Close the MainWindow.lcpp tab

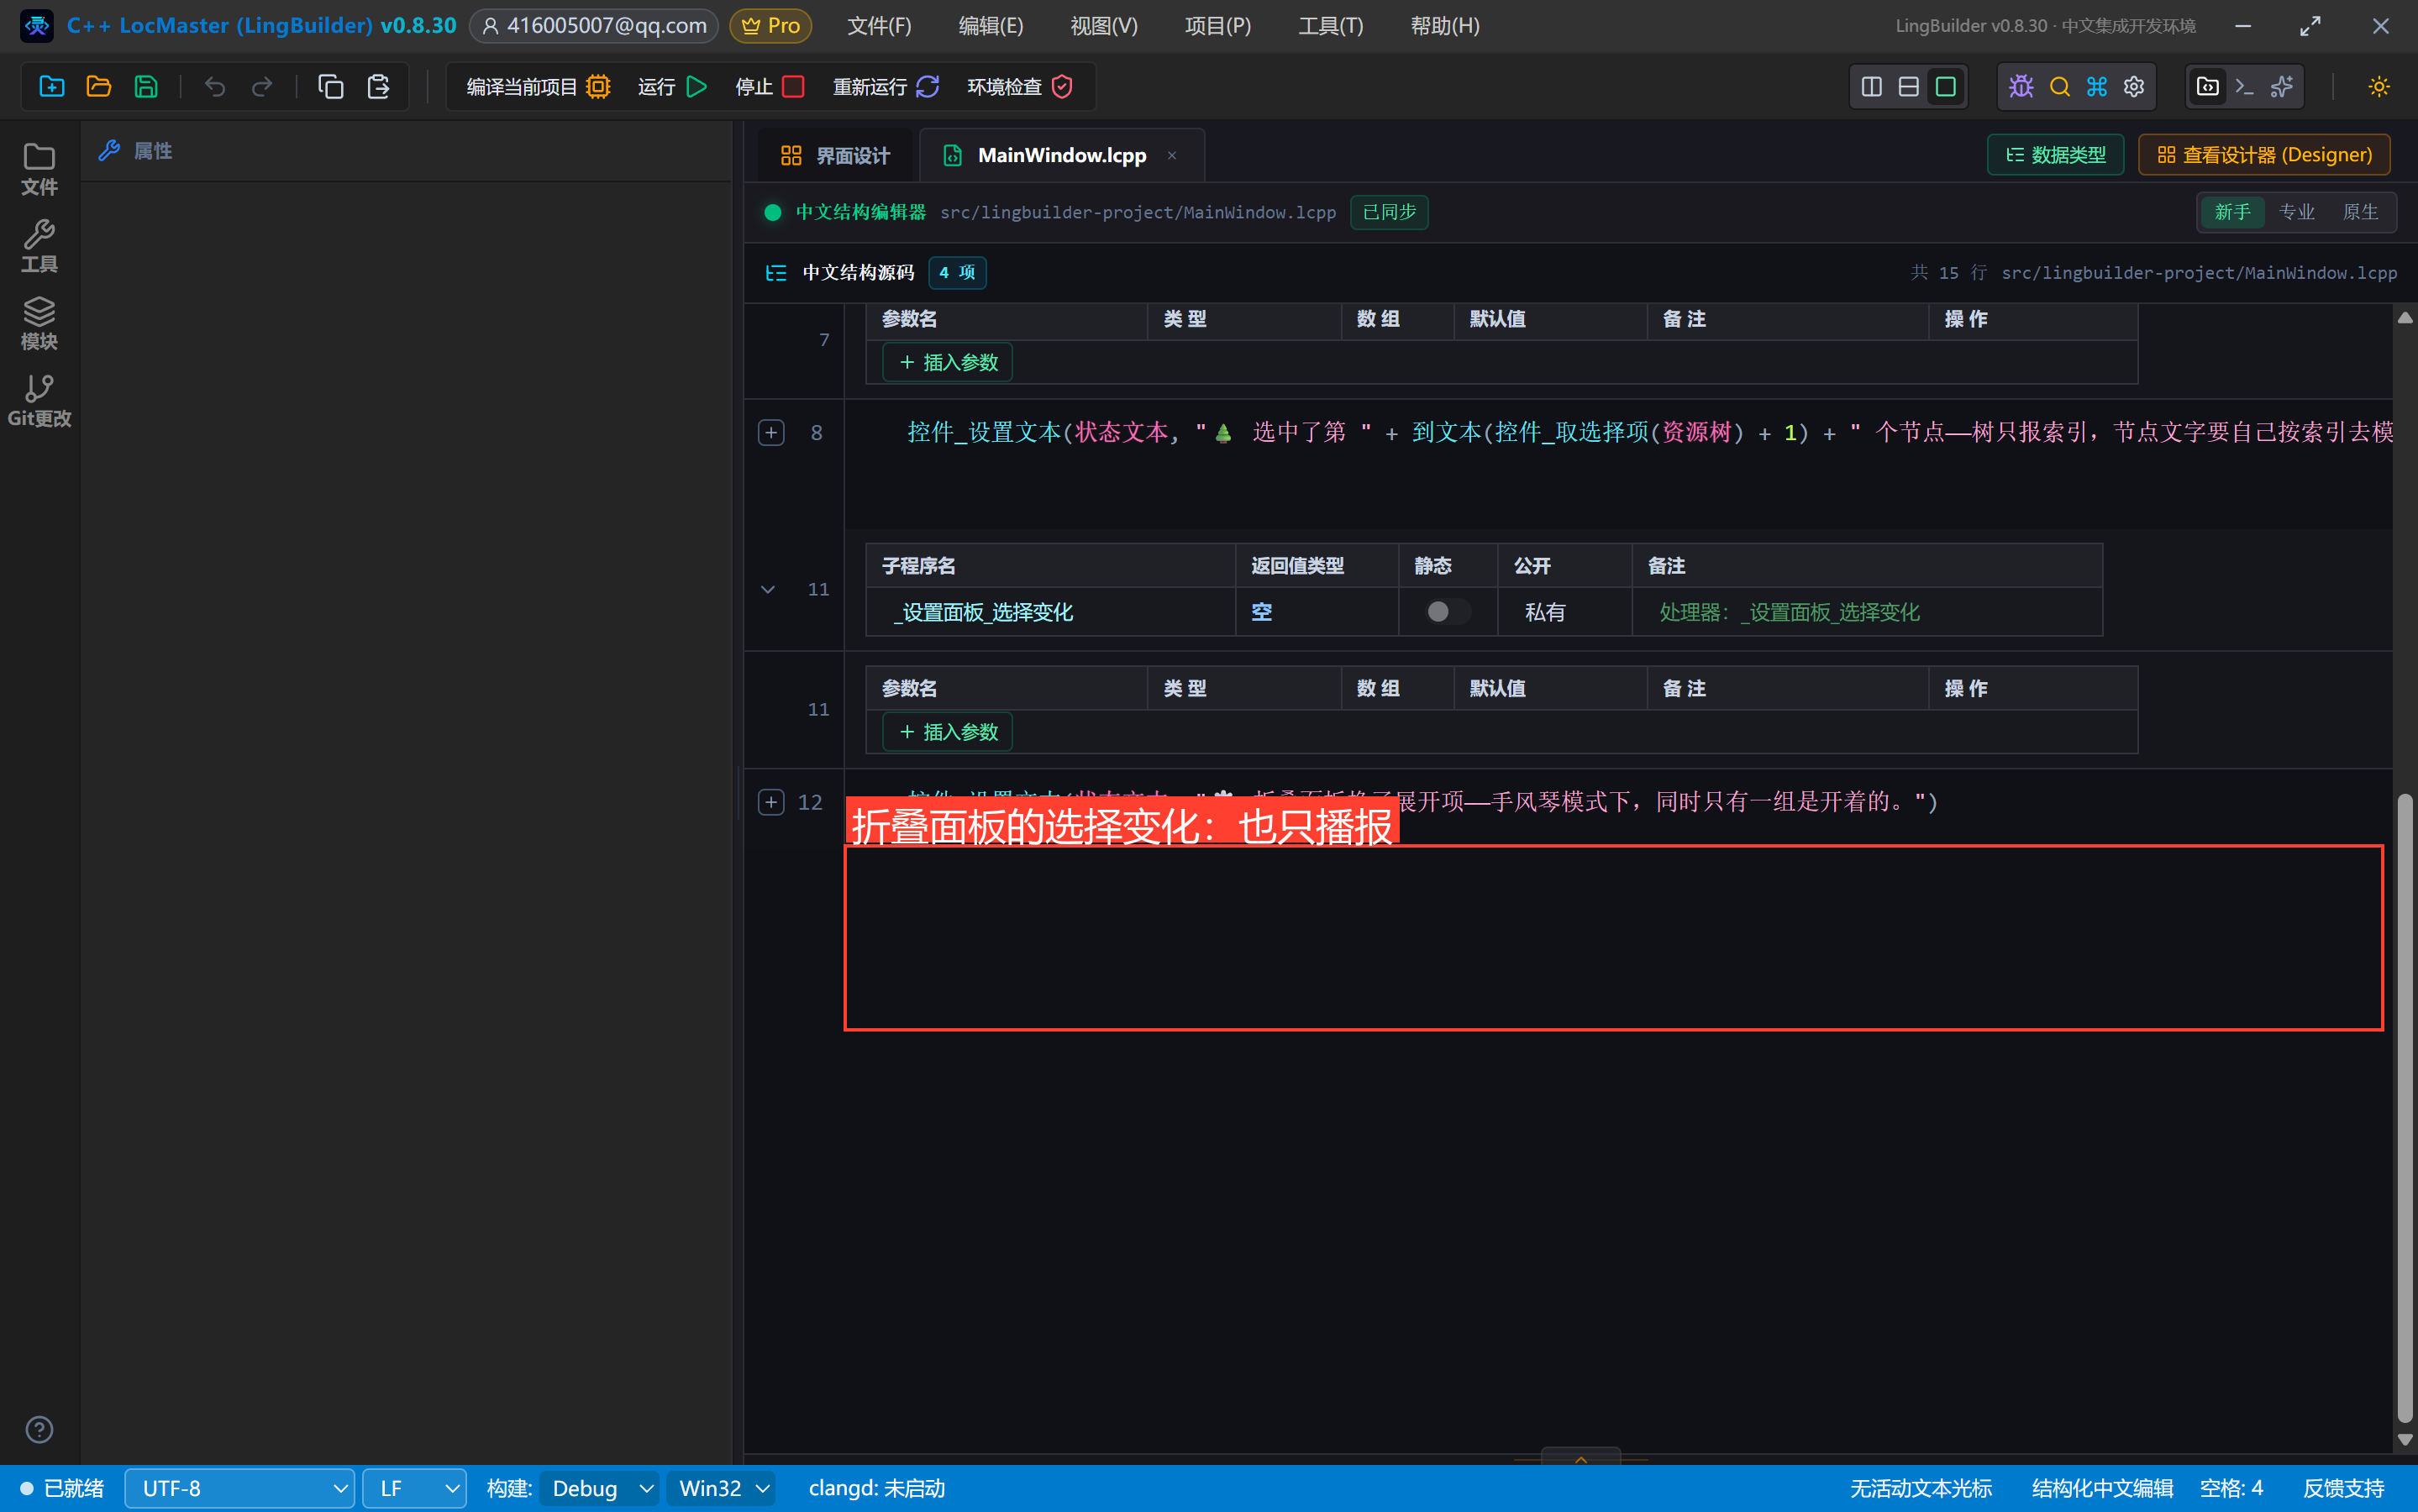(x=1172, y=155)
